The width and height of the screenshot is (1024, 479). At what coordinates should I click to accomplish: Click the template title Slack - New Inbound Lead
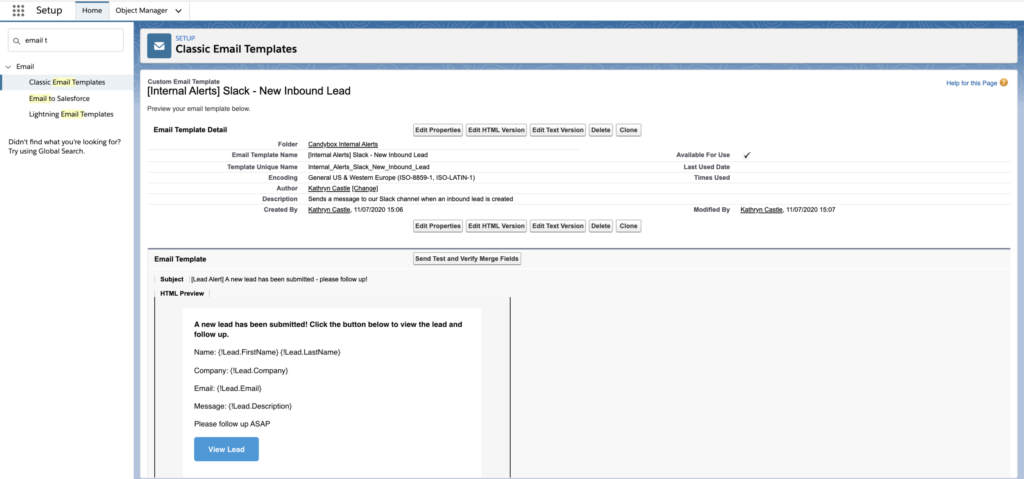tap(249, 91)
